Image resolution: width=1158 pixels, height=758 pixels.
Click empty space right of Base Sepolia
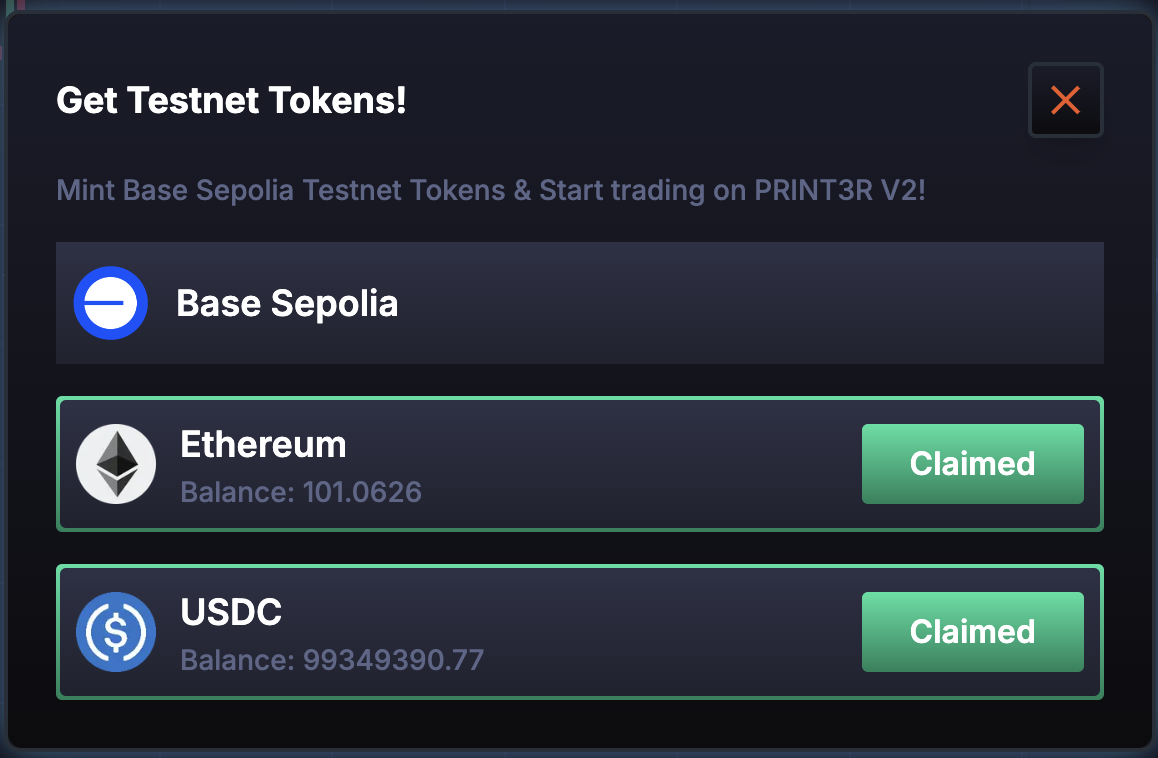[750, 303]
